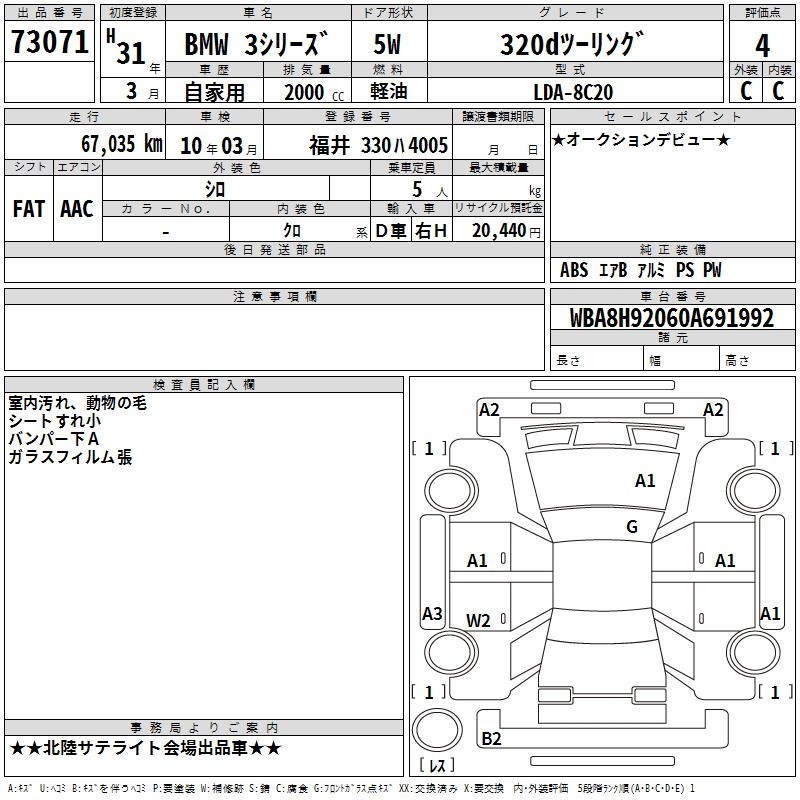800x800 pixels.
Task: Click the lot number 73071
Action: click(x=49, y=42)
